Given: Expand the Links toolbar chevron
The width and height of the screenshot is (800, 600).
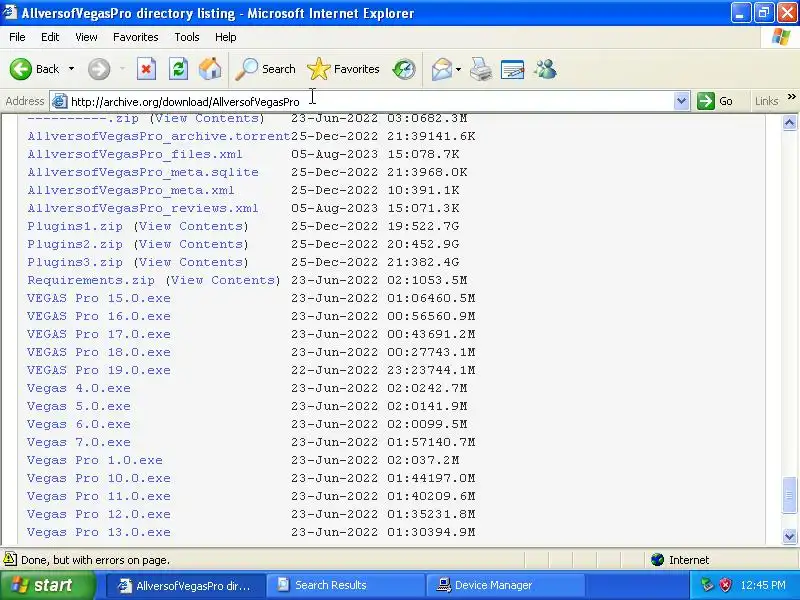Looking at the screenshot, I should (791, 97).
